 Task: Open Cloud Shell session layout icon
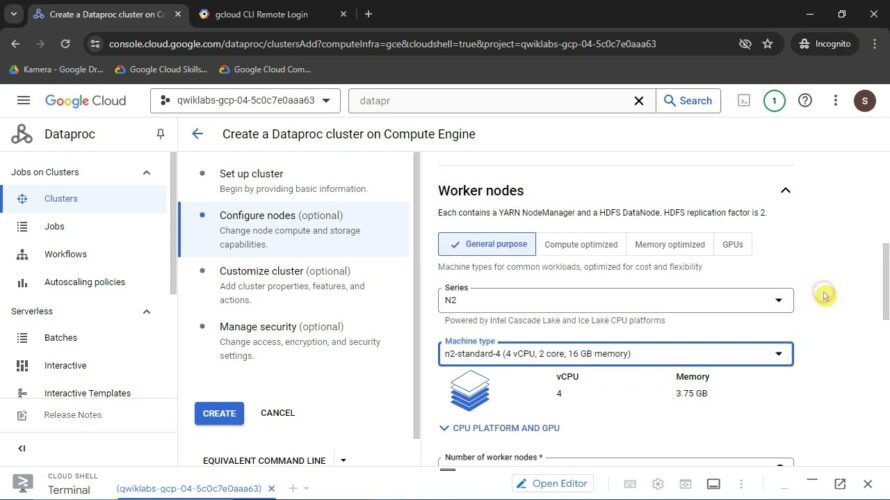[713, 484]
